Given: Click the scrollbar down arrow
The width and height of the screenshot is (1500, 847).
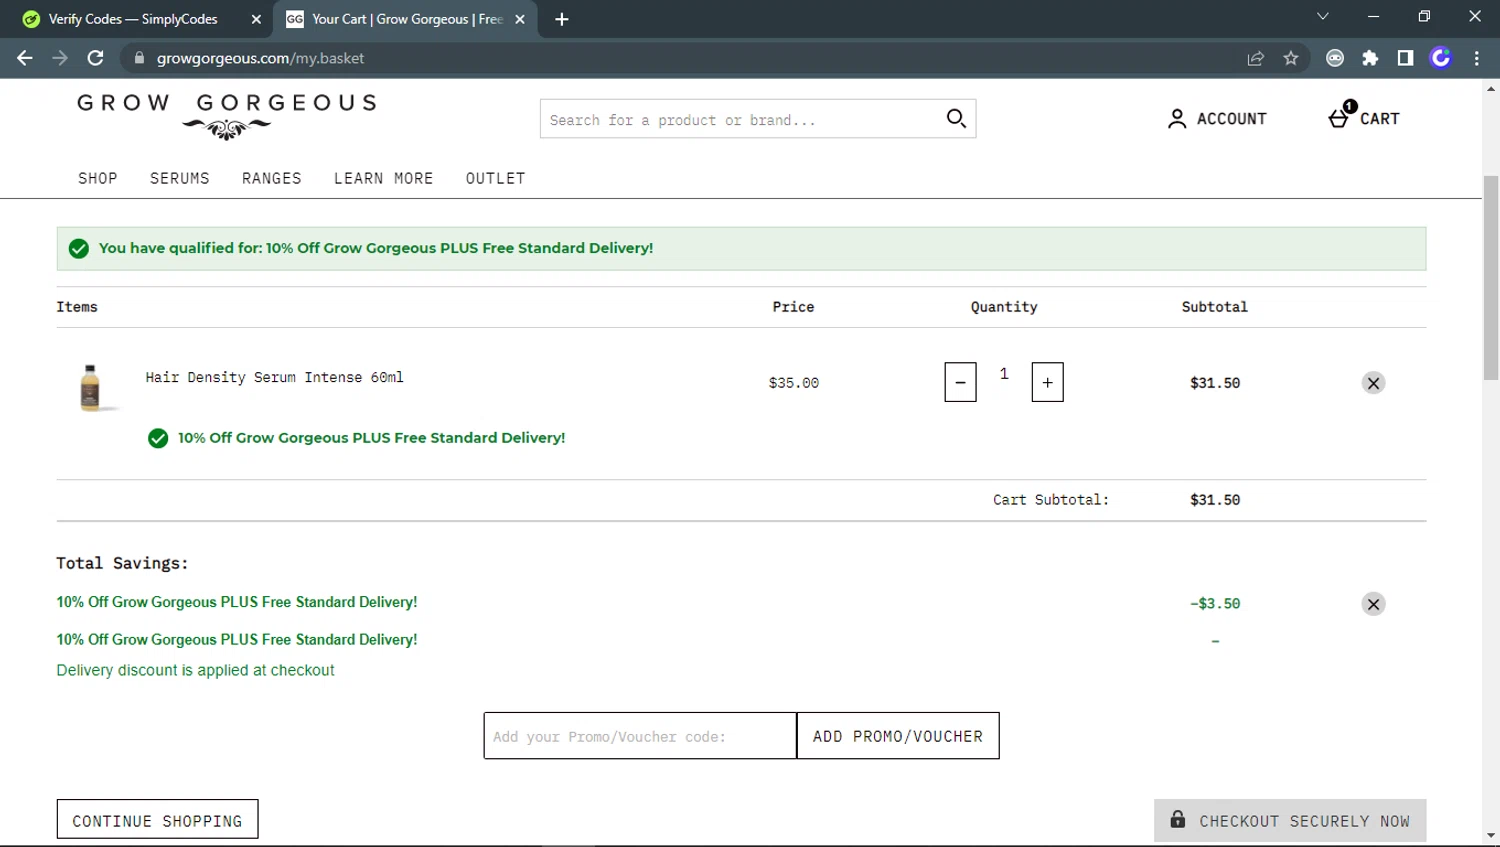Looking at the screenshot, I should (x=1491, y=835).
